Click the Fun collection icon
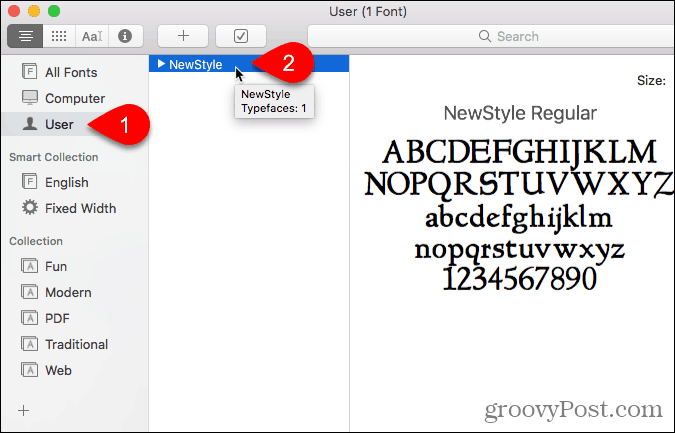This screenshot has height=433, width=675. point(30,266)
